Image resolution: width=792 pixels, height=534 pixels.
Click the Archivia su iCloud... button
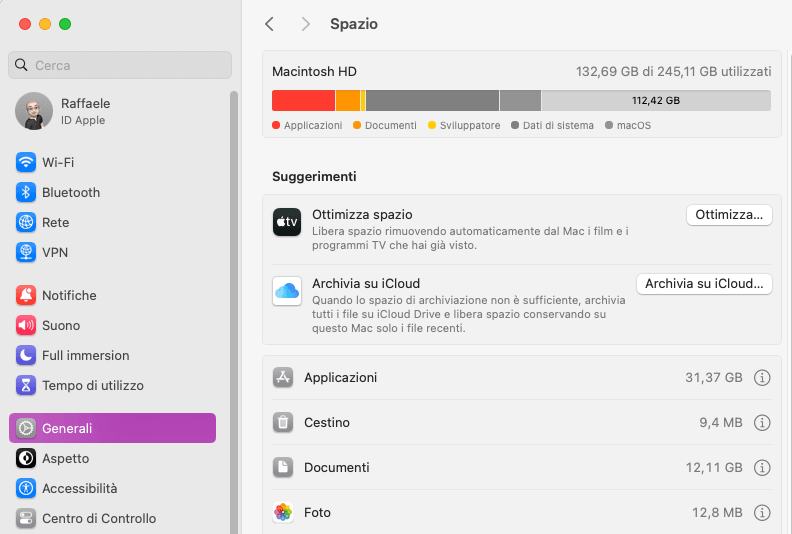tap(704, 284)
